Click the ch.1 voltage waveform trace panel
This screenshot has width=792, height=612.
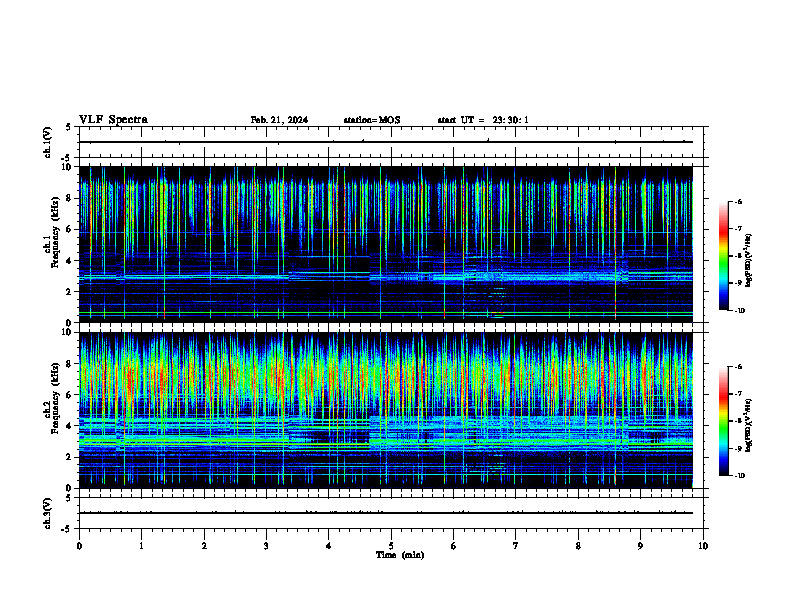tap(391, 142)
